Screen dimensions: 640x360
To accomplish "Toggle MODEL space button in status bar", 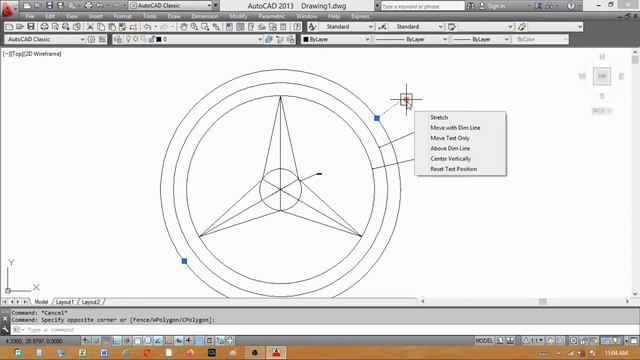I will click(484, 340).
